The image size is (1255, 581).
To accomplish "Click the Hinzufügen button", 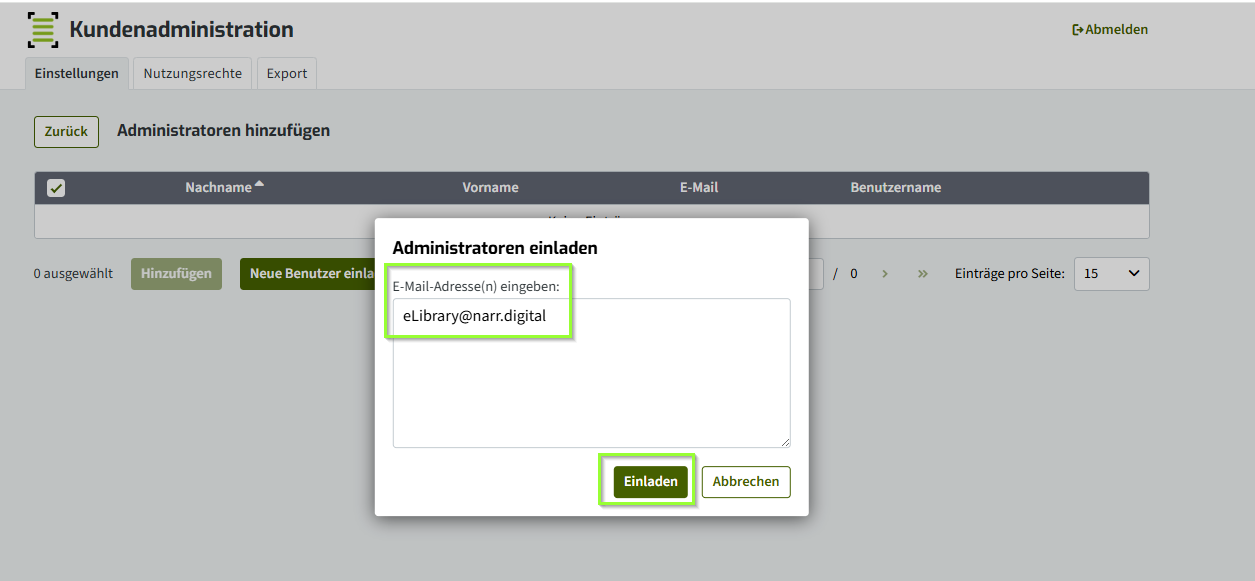I will click(x=176, y=274).
